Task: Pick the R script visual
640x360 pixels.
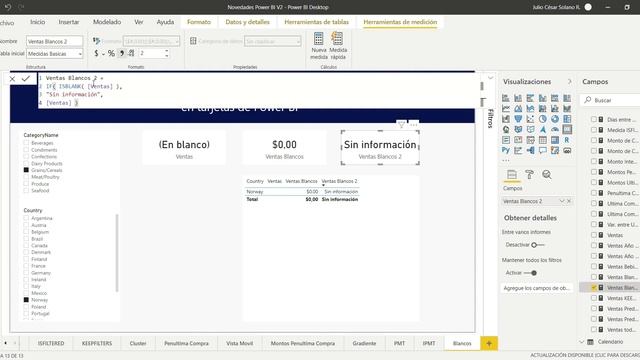Action: click(x=567, y=140)
